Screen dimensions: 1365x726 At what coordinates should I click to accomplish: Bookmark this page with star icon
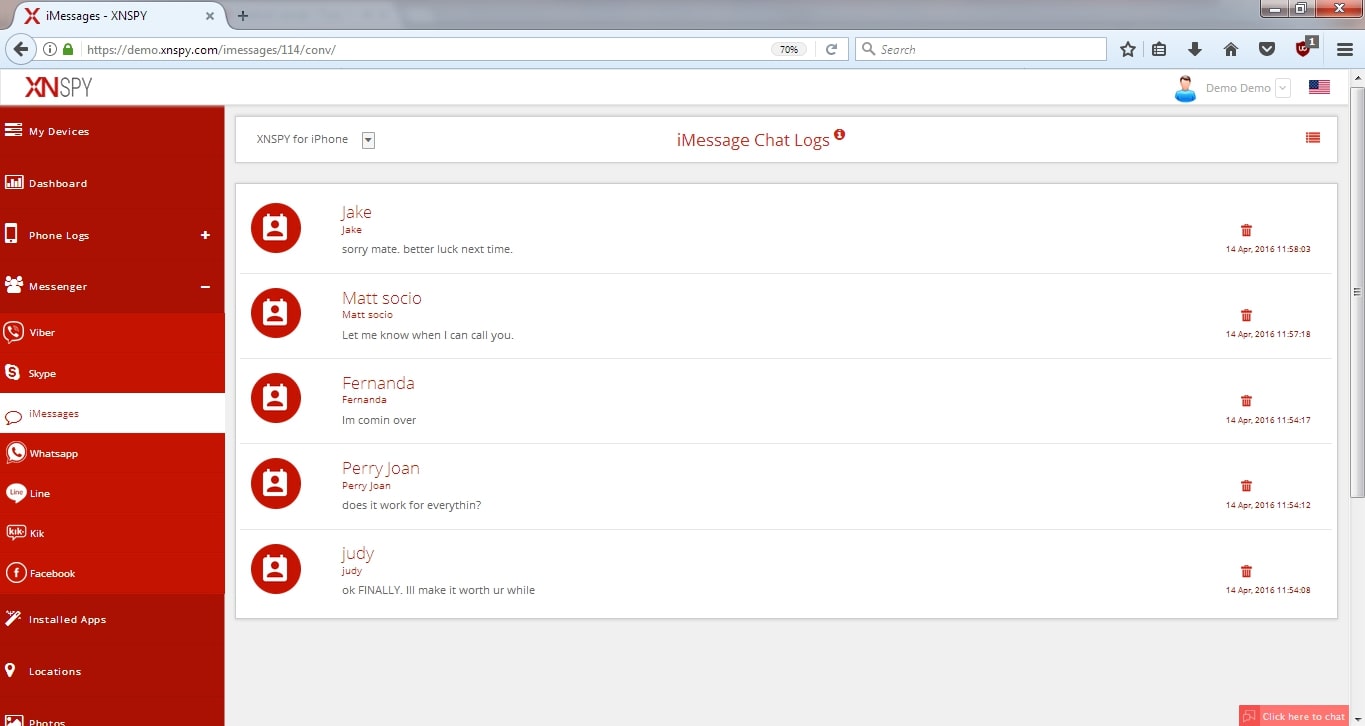tap(1128, 49)
